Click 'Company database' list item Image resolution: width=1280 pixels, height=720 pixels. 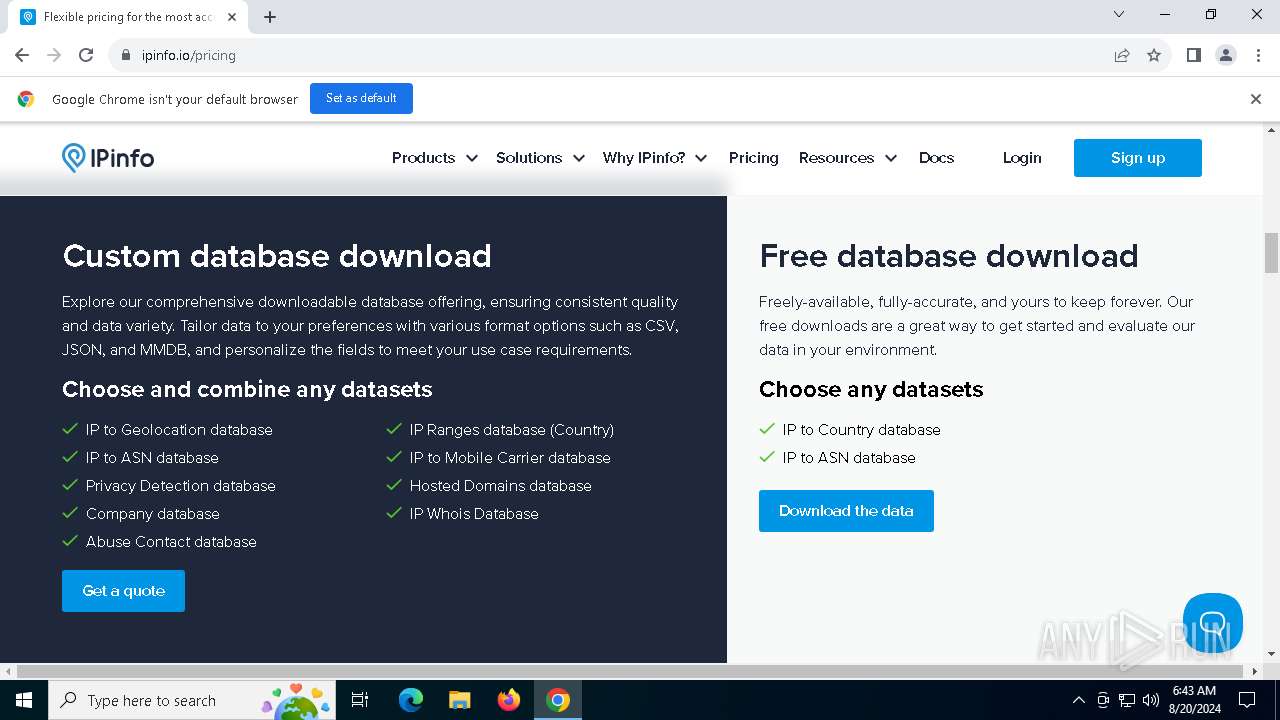(x=153, y=514)
